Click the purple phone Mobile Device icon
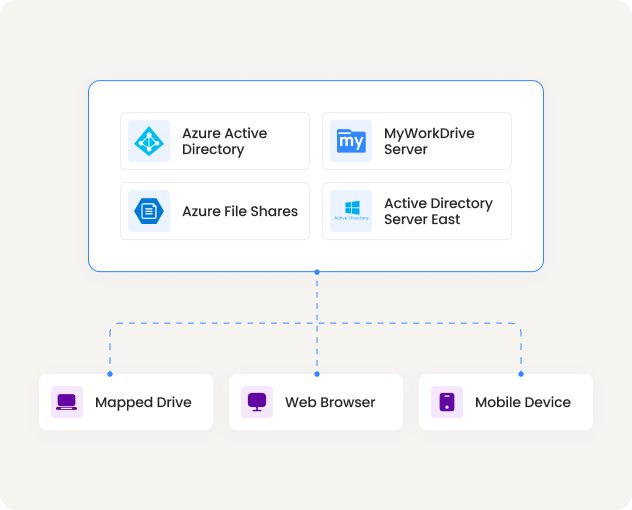 pyautogui.click(x=447, y=402)
